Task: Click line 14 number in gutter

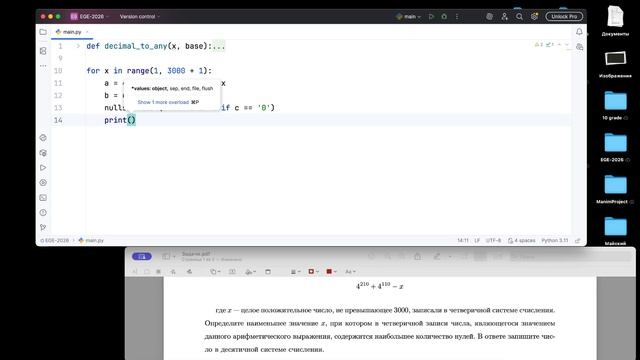Action: (x=58, y=120)
